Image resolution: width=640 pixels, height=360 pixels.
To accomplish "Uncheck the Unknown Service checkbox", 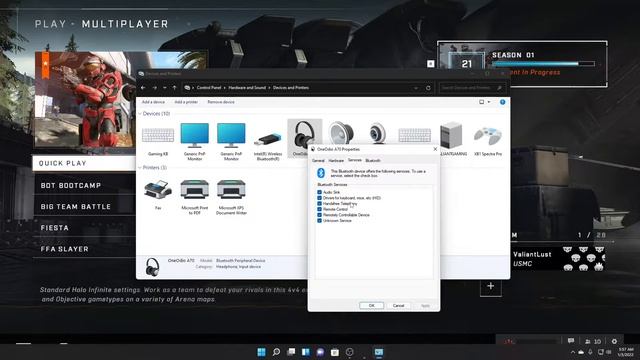I will [320, 220].
